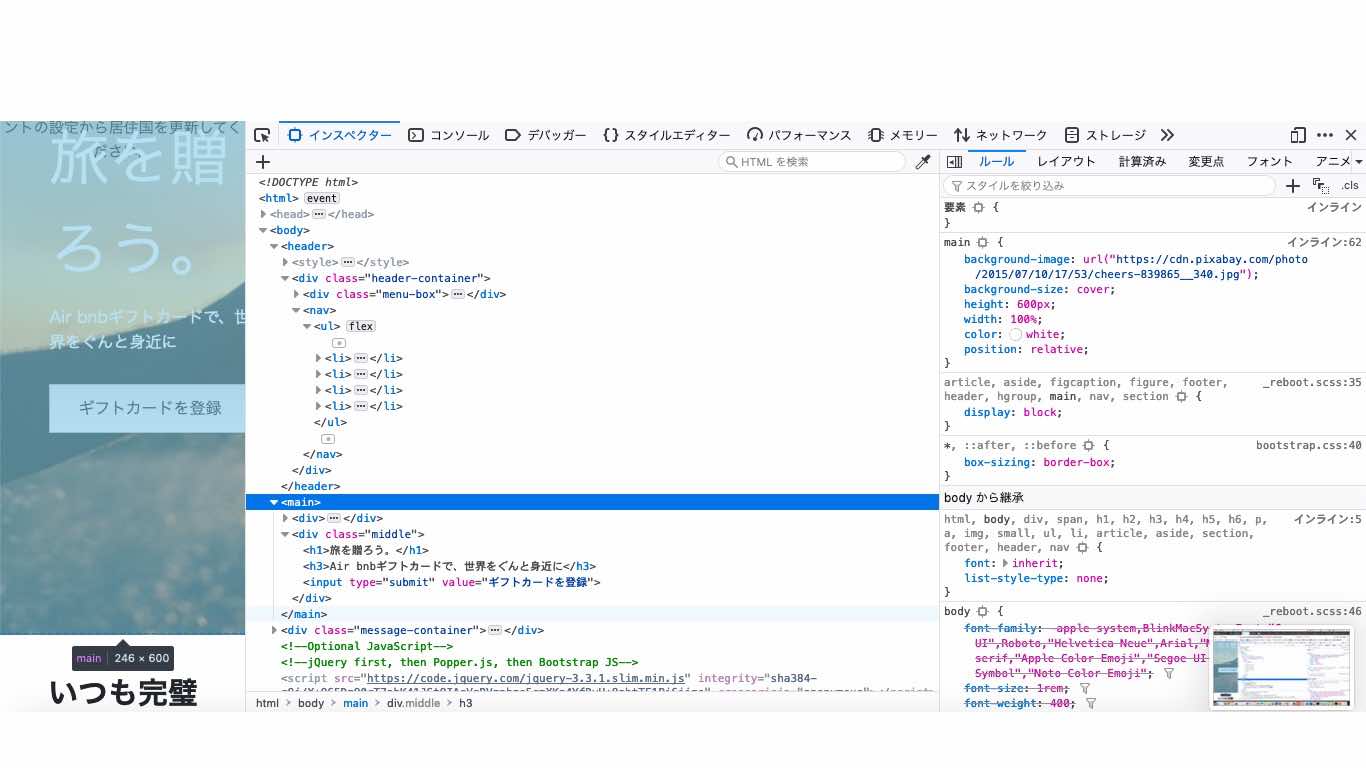The height and width of the screenshot is (768, 1366).
Task: Select div.middle in the breadcrumb bar
Action: (x=413, y=703)
